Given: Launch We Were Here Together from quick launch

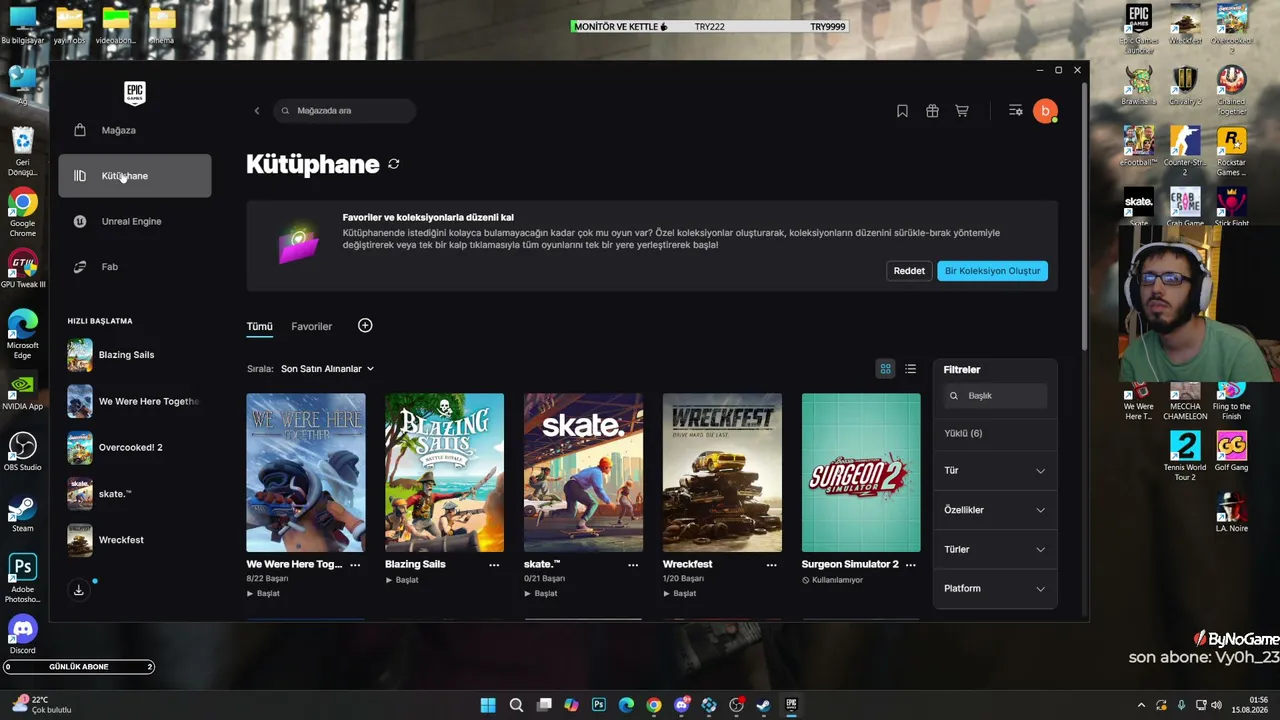Looking at the screenshot, I should point(134,401).
